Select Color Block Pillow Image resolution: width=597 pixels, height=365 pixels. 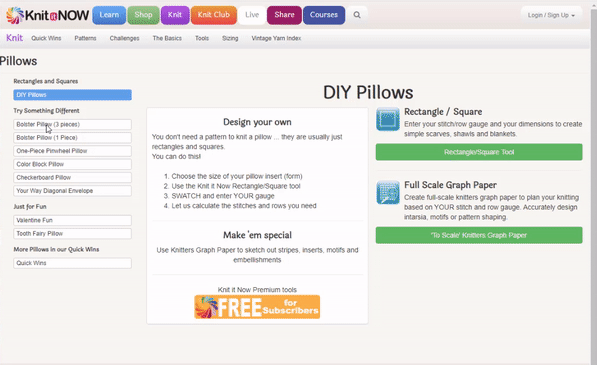pos(72,164)
